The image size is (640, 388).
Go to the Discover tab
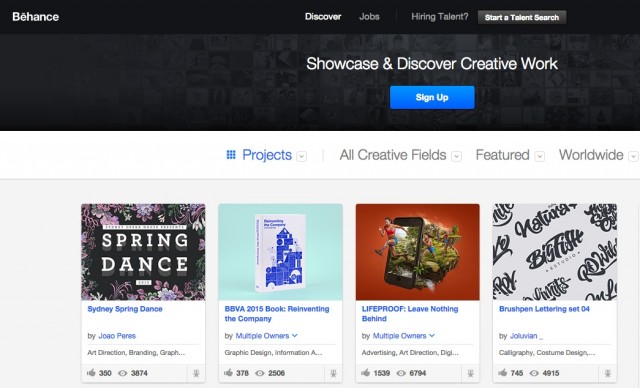point(323,17)
